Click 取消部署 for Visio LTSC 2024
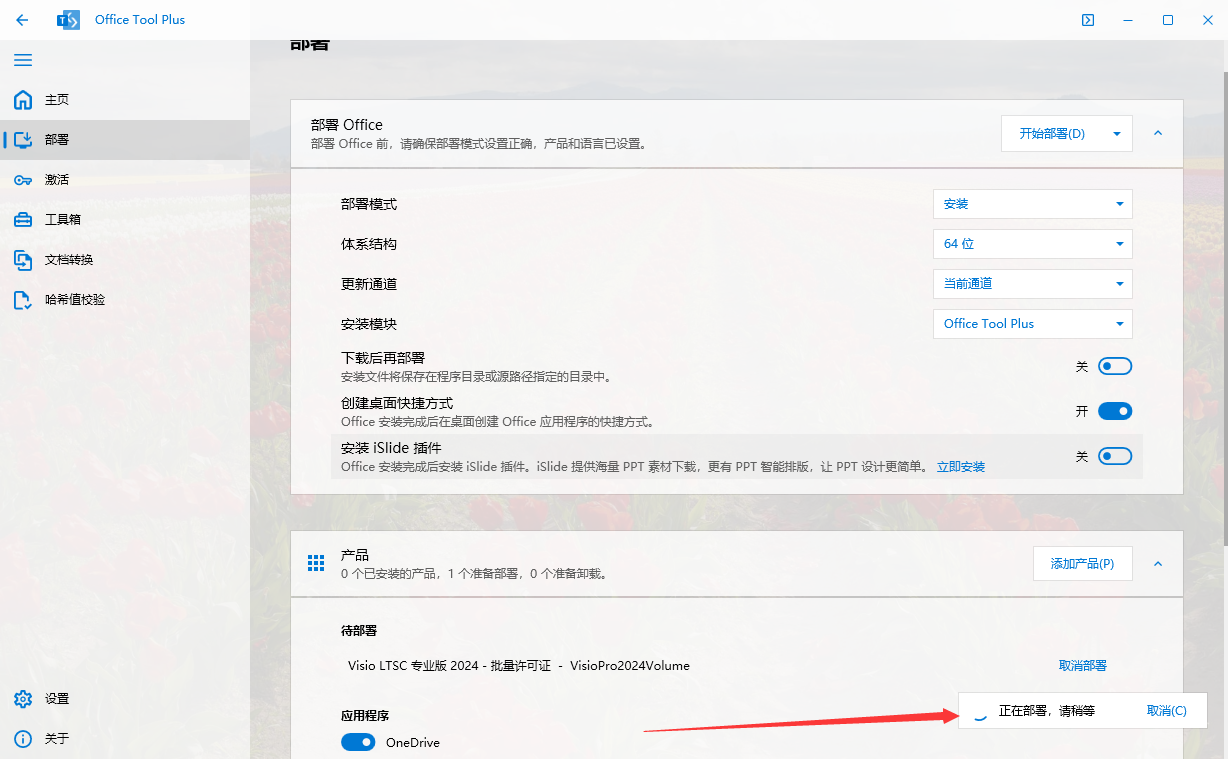Image resolution: width=1228 pixels, height=759 pixels. point(1083,666)
